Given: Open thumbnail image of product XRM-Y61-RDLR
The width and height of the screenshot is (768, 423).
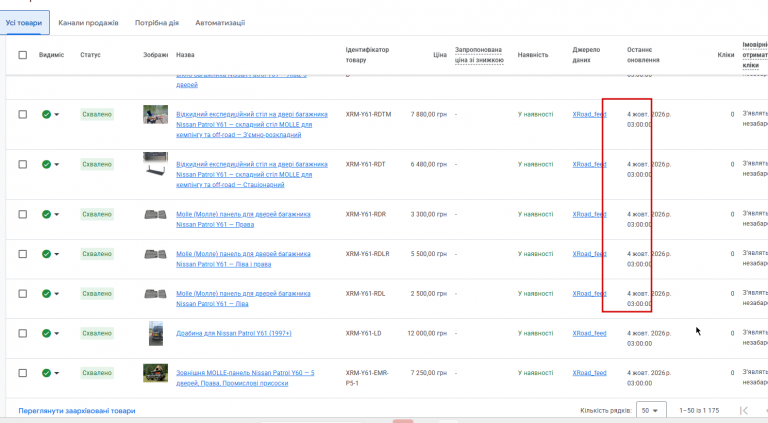Looking at the screenshot, I should pyautogui.click(x=155, y=254).
